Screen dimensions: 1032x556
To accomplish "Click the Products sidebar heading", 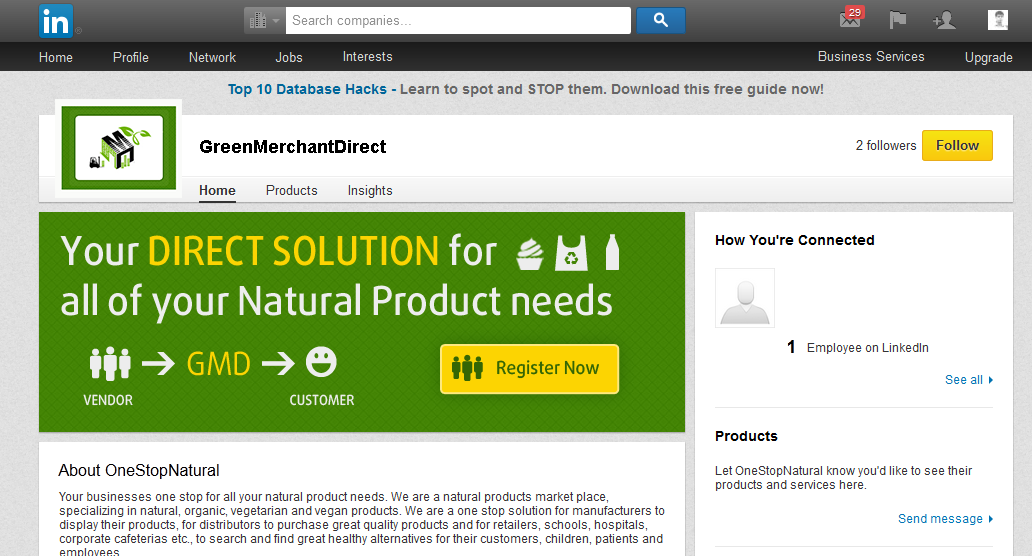I will [x=746, y=436].
